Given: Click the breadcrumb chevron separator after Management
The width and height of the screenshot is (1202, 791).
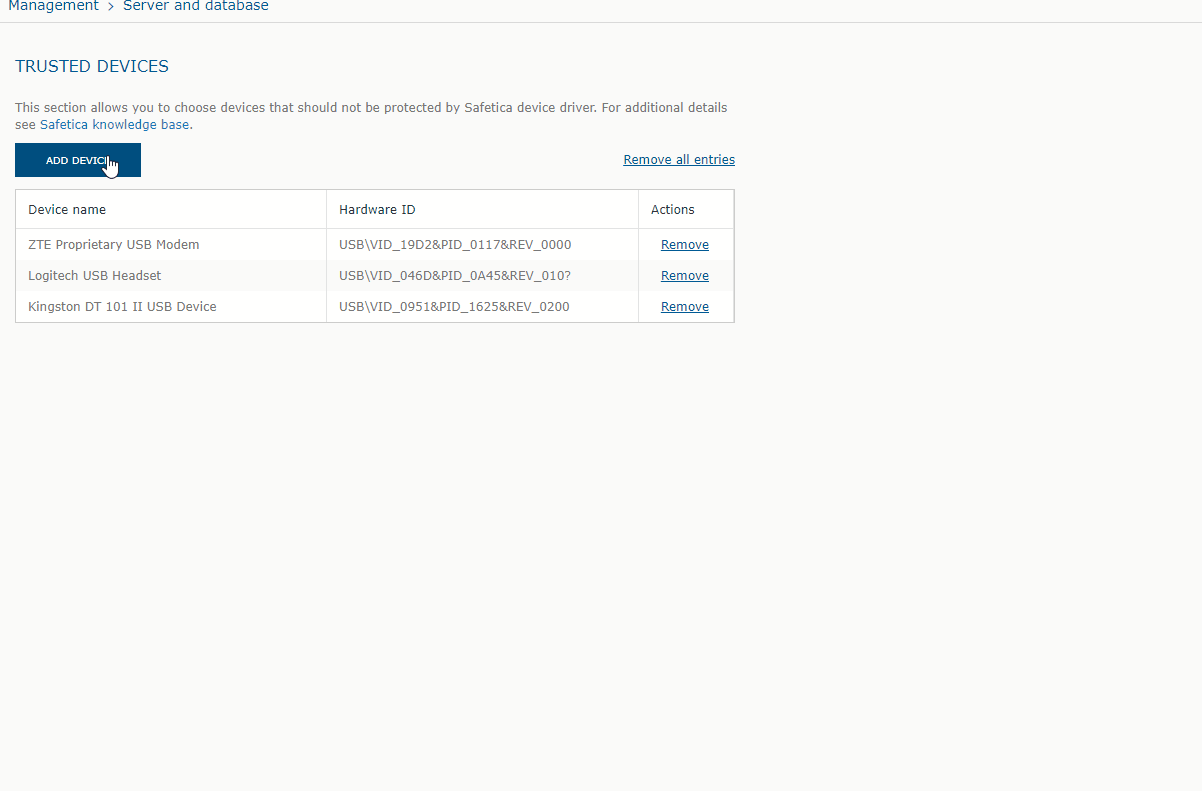Looking at the screenshot, I should click(111, 6).
